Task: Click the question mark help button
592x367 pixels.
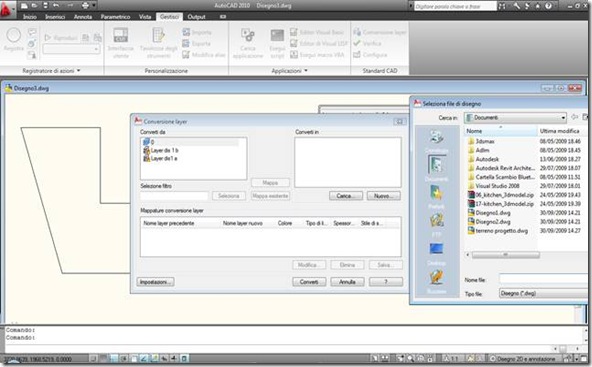Action: pyautogui.click(x=386, y=282)
